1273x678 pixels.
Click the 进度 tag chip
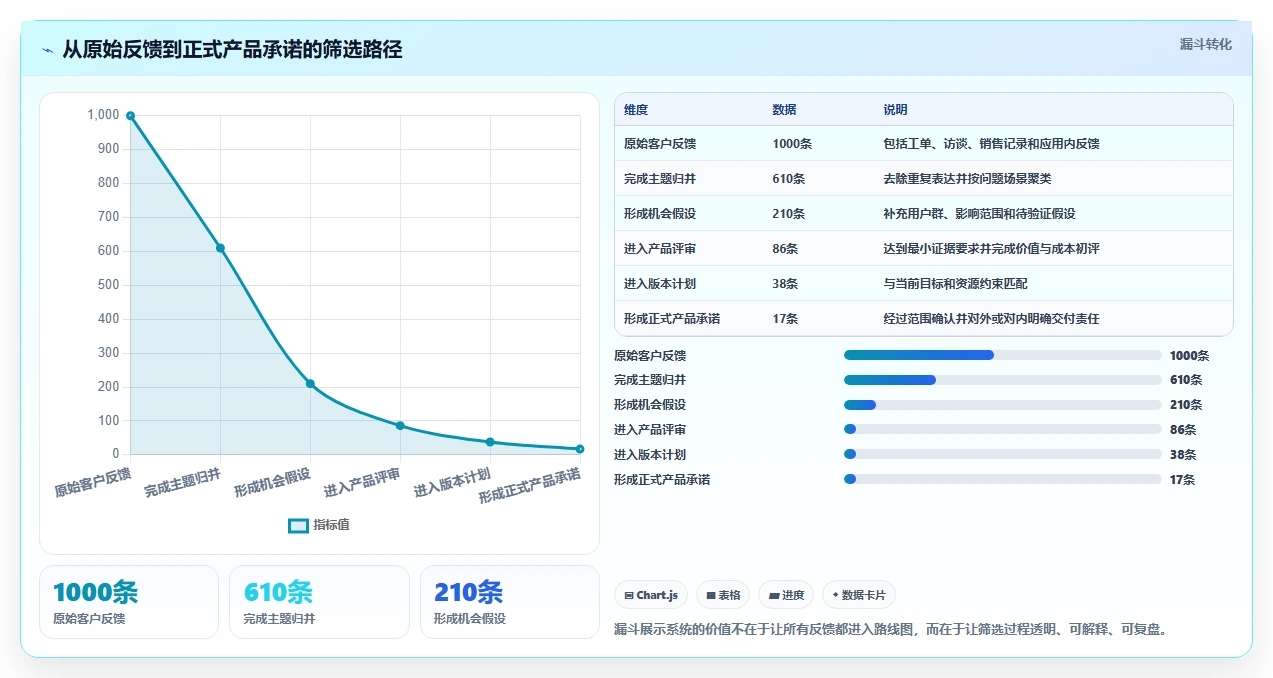pyautogui.click(x=786, y=595)
